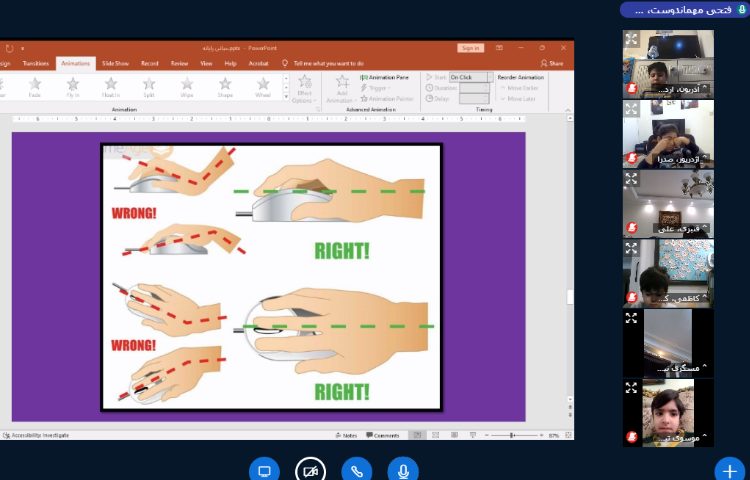Click the Add Animation icon
This screenshot has width=750, height=480.
pos(341,87)
